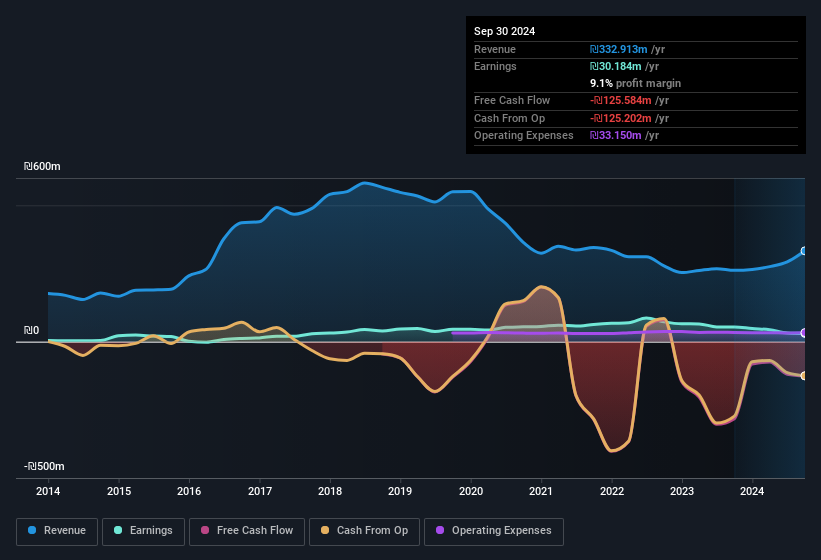
Task: Click the 2018 x-axis label
Action: (x=330, y=491)
